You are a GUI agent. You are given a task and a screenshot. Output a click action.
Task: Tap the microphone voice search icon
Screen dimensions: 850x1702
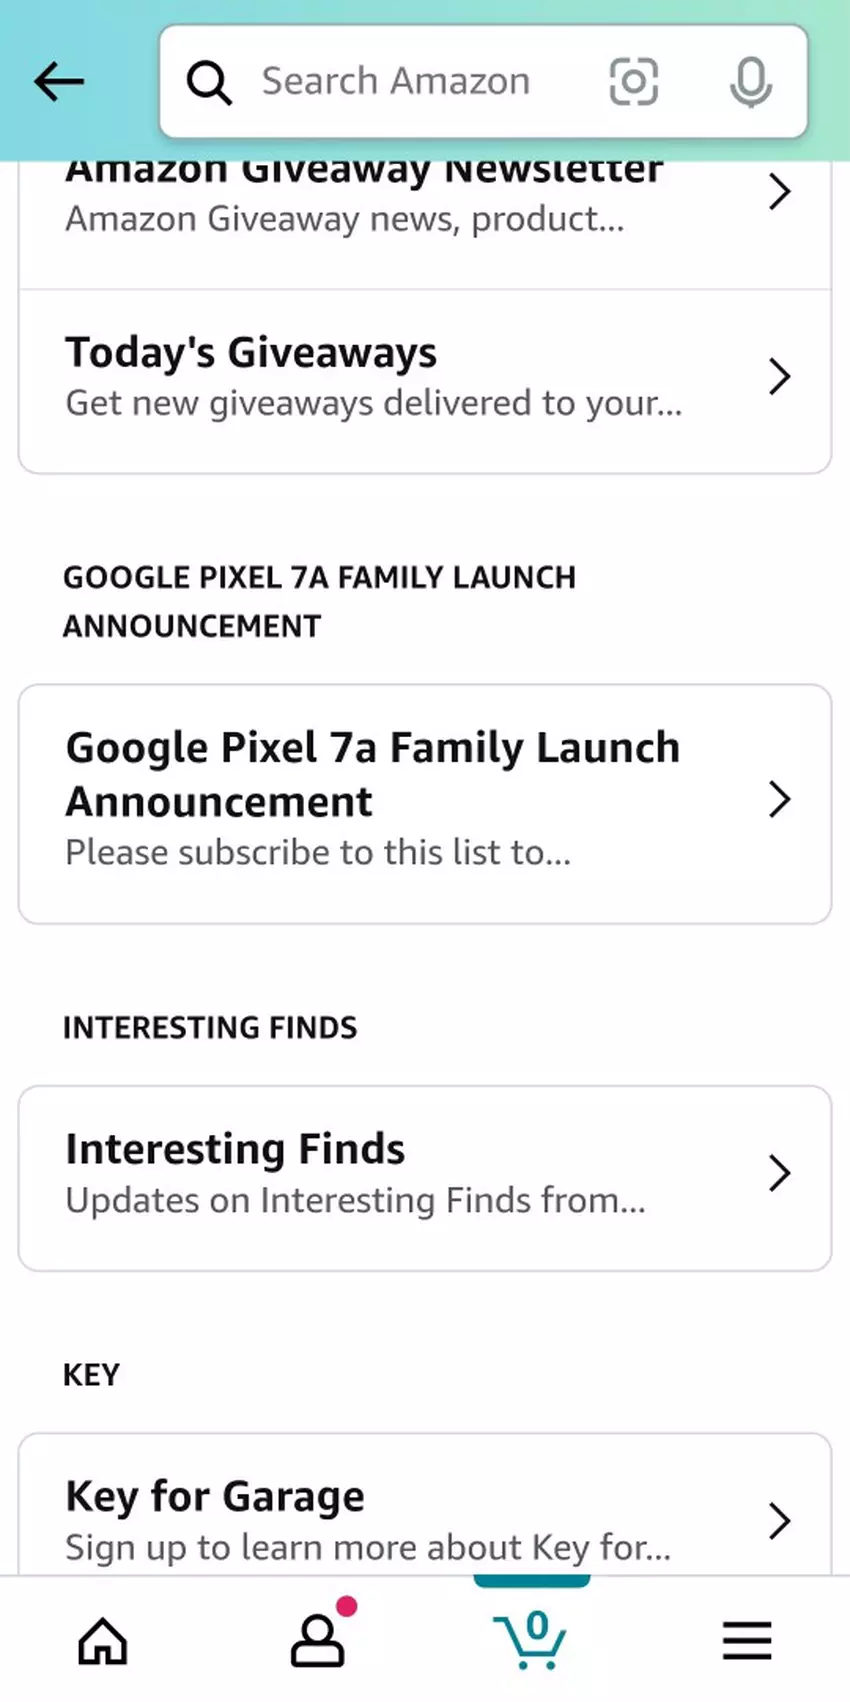tap(750, 82)
